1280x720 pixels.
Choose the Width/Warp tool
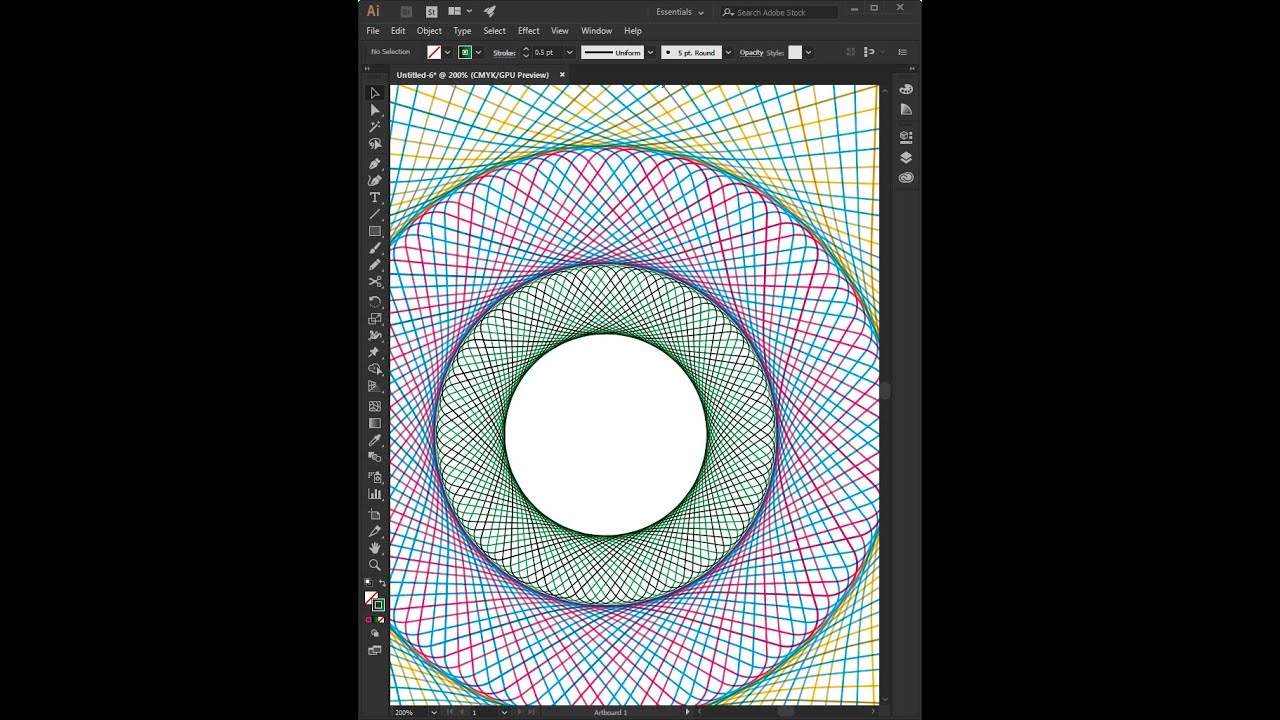375,335
